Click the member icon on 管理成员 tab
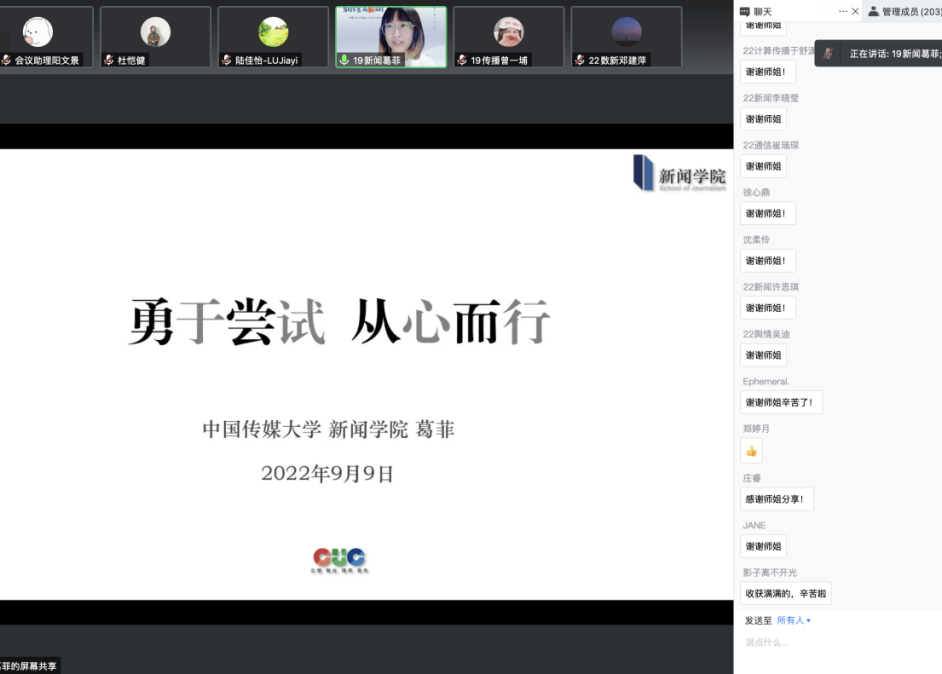Viewport: 942px width, 674px height. click(x=873, y=11)
